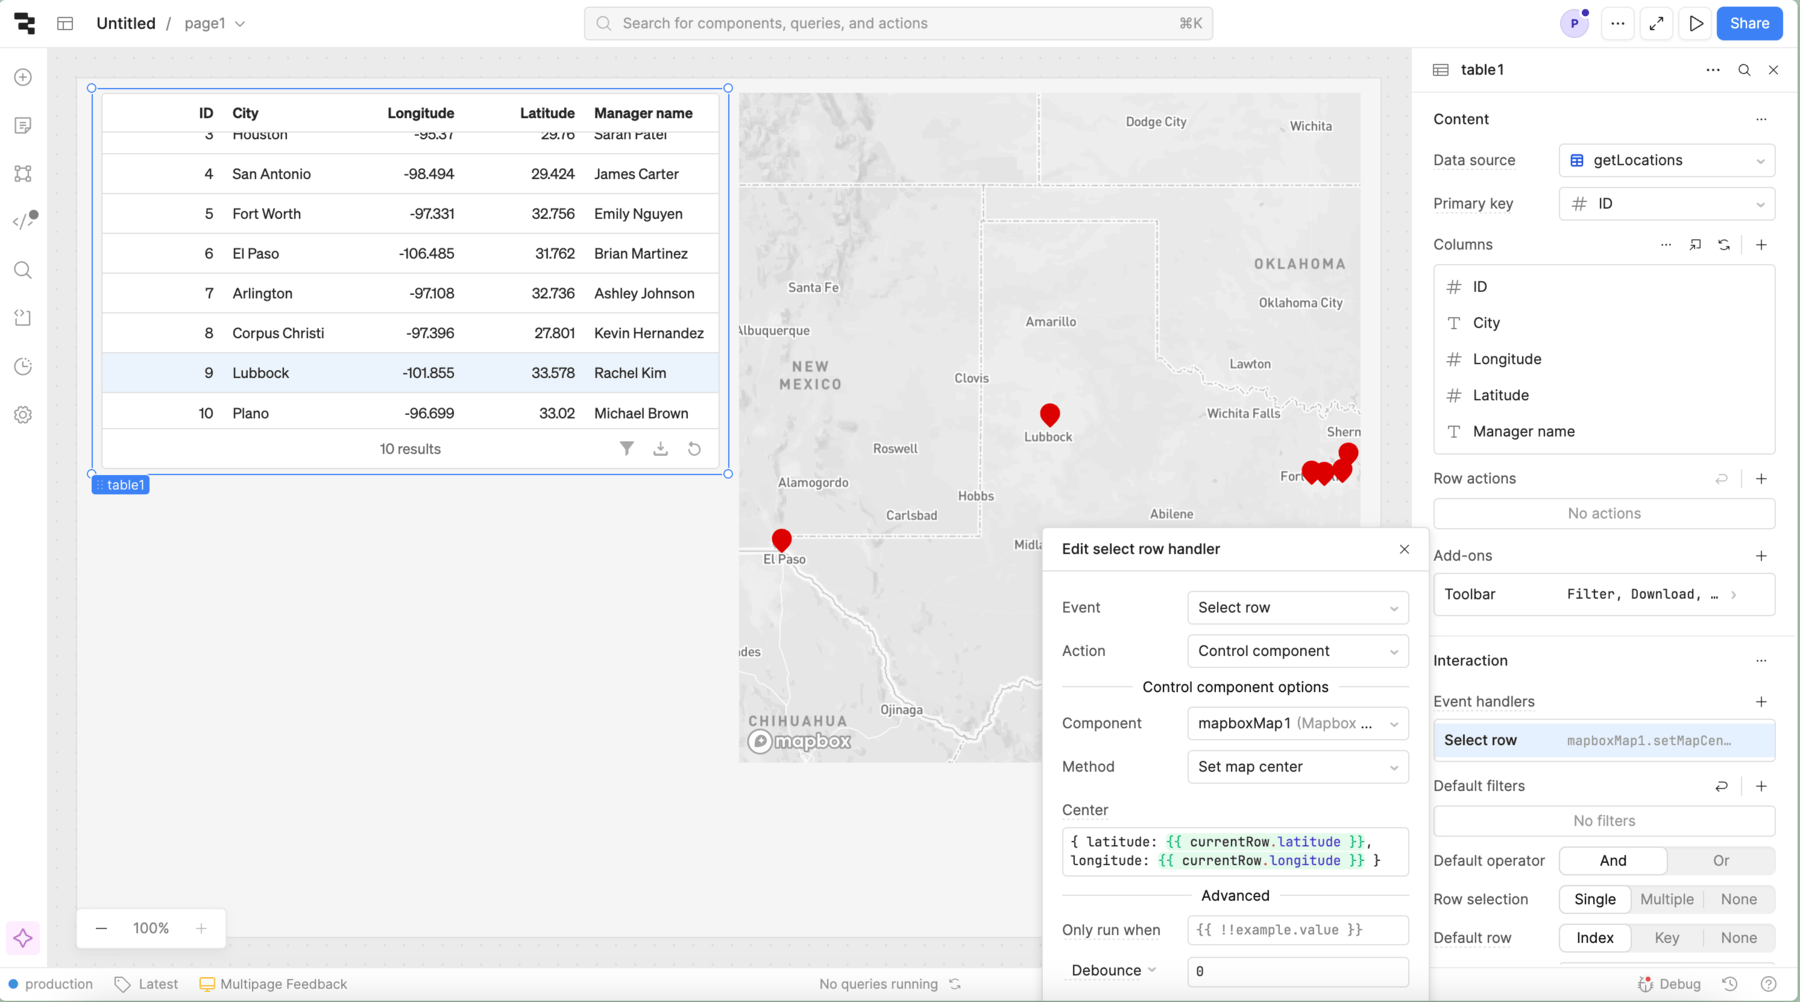Add a new table add-on
Image resolution: width=1800 pixels, height=1002 pixels.
click(1761, 556)
